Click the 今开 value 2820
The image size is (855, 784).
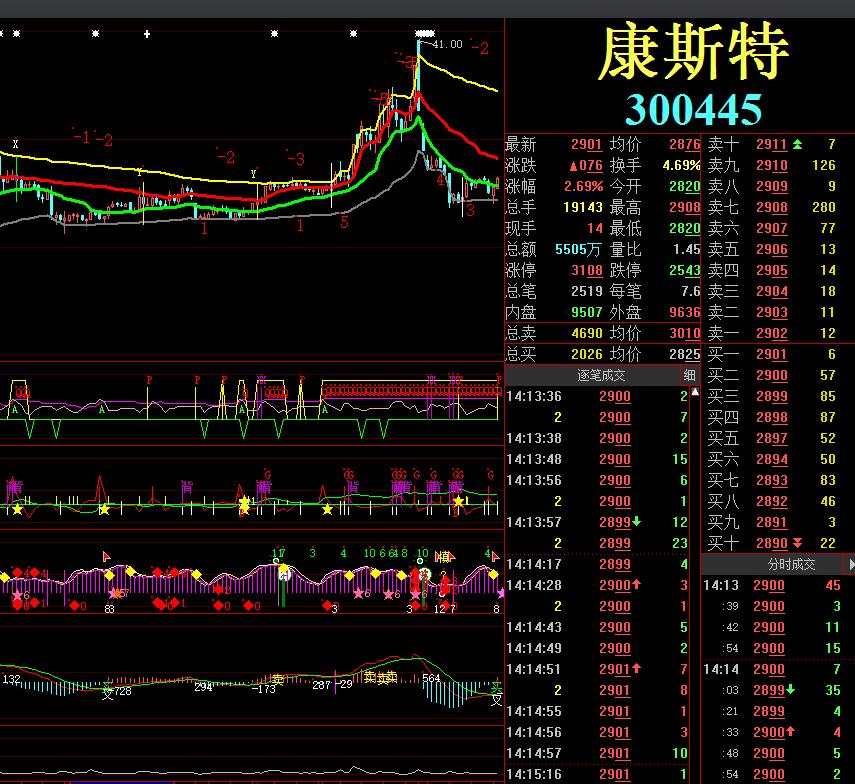[x=685, y=186]
